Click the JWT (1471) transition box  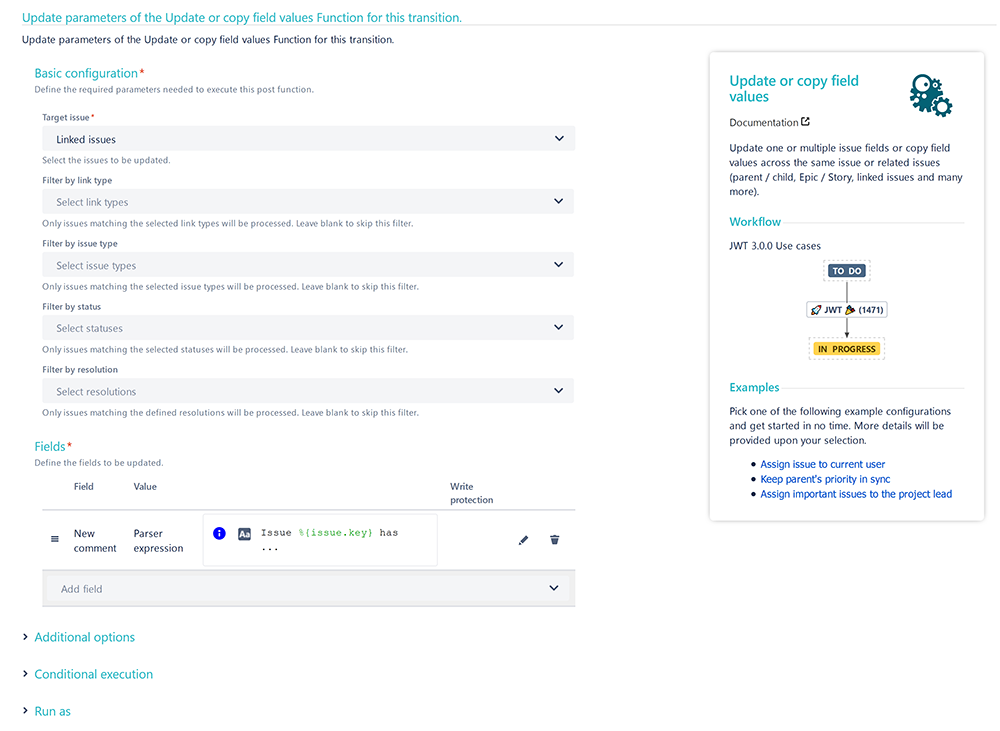[x=847, y=310]
